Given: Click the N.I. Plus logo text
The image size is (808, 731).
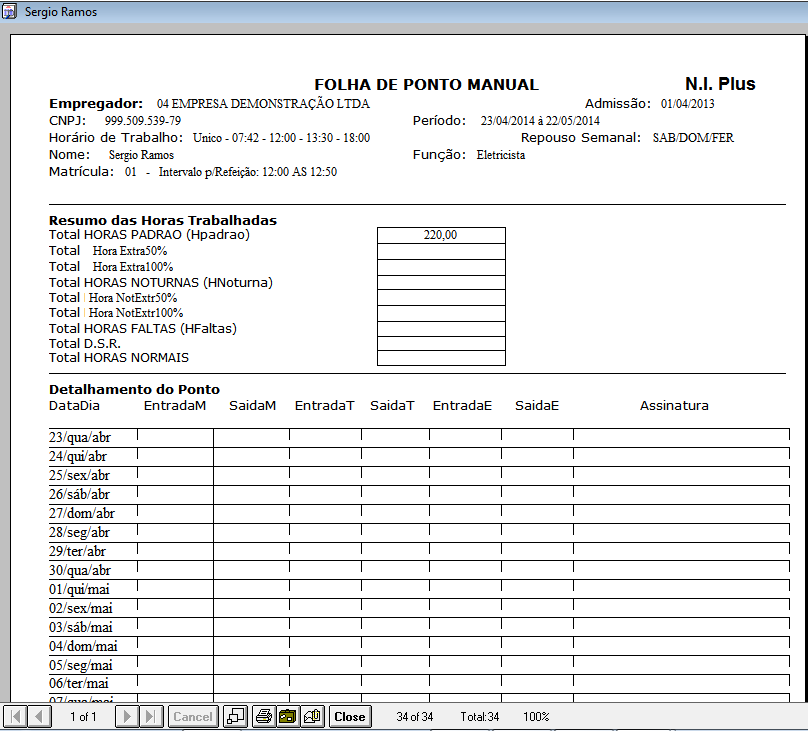Looking at the screenshot, I should 720,83.
